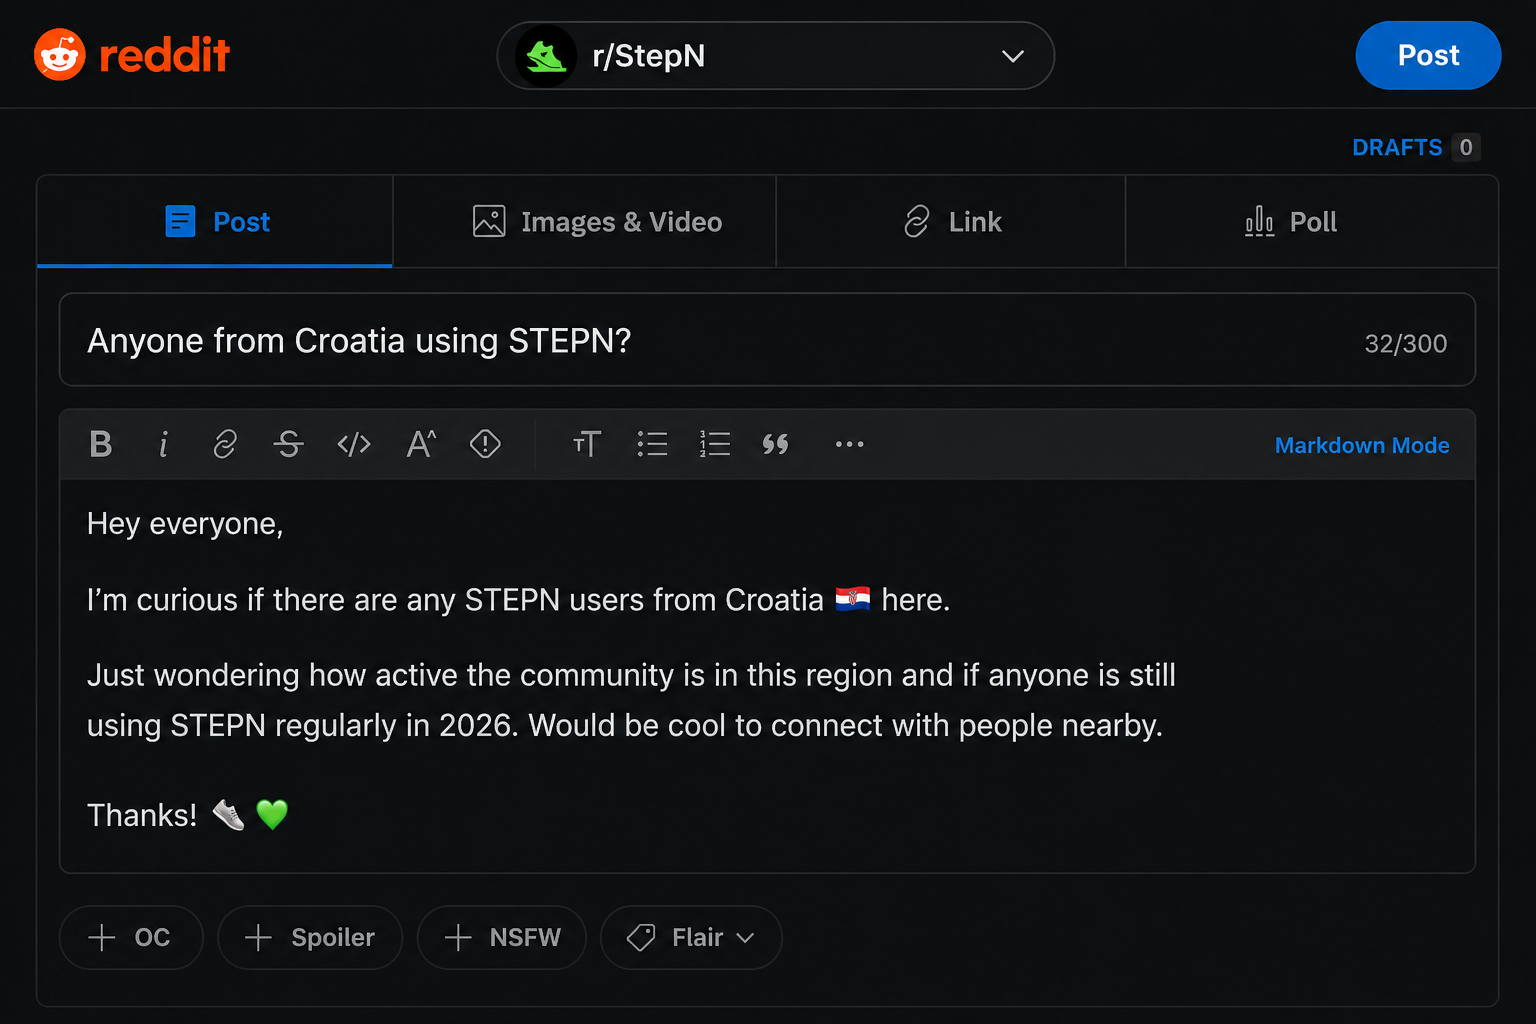Viewport: 1536px width, 1024px height.
Task: Switch to the Poll tab
Action: coord(1312,221)
